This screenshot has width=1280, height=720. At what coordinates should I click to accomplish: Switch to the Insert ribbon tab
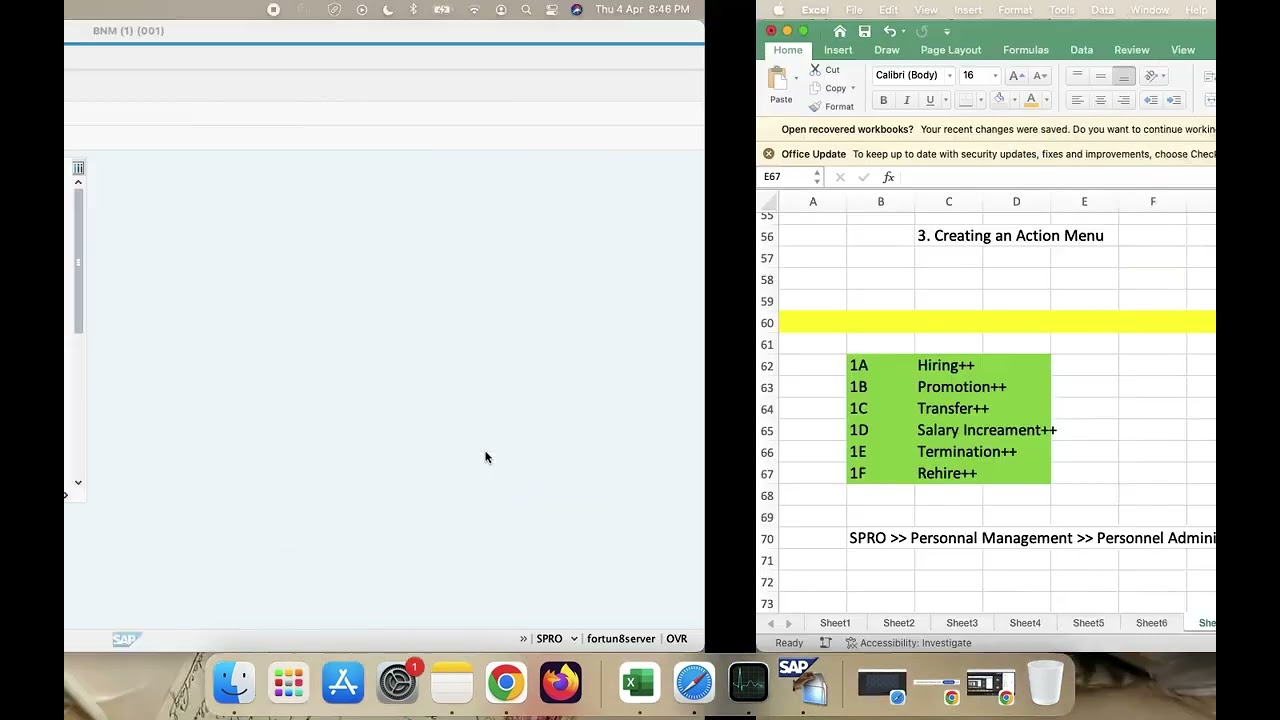coord(838,50)
